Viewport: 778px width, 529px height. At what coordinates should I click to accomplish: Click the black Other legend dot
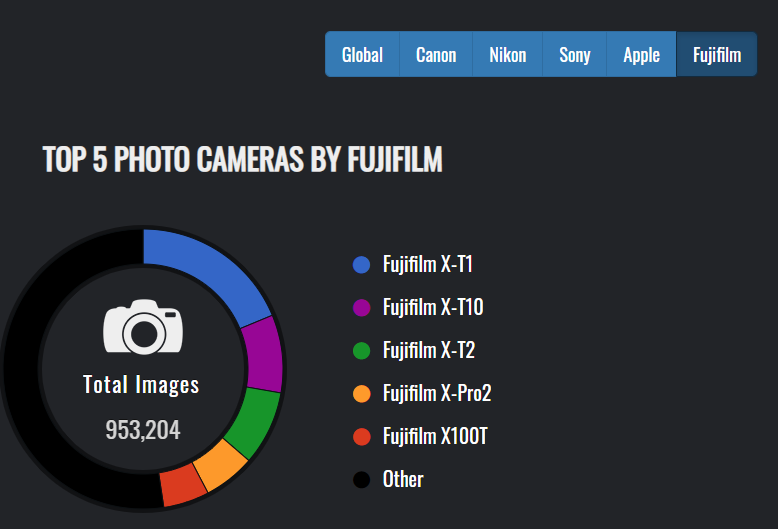pyautogui.click(x=361, y=480)
